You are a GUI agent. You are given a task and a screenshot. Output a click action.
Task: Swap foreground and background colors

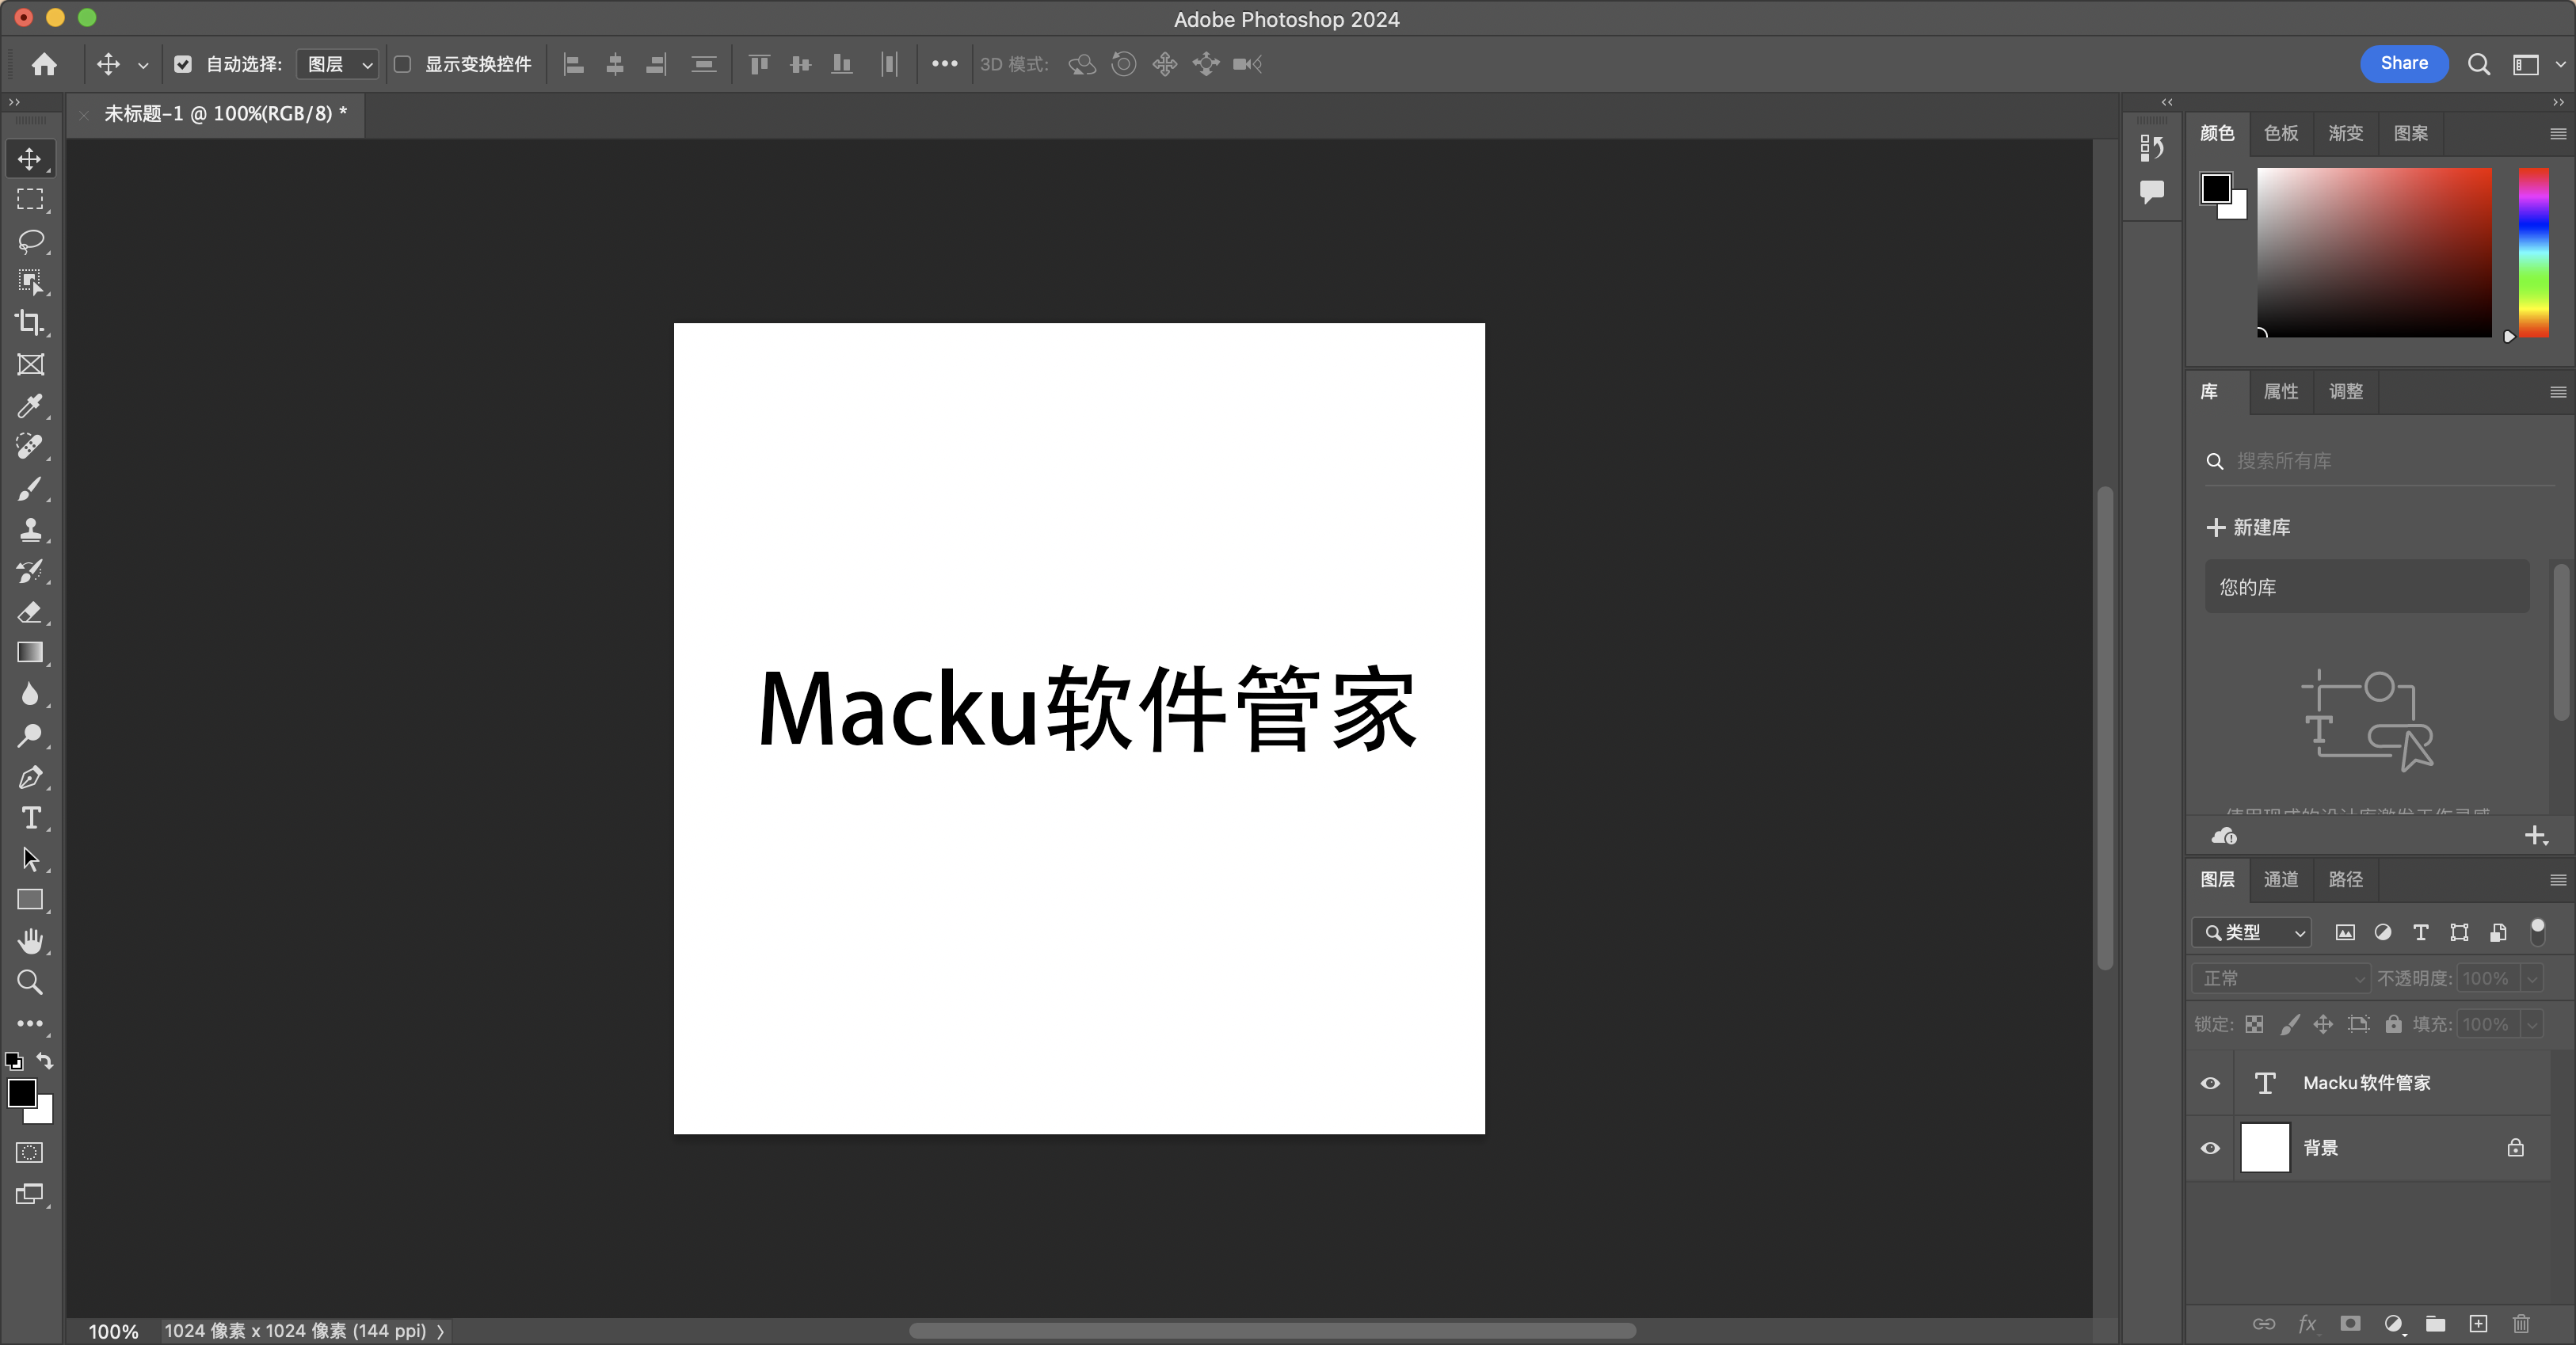pyautogui.click(x=45, y=1060)
